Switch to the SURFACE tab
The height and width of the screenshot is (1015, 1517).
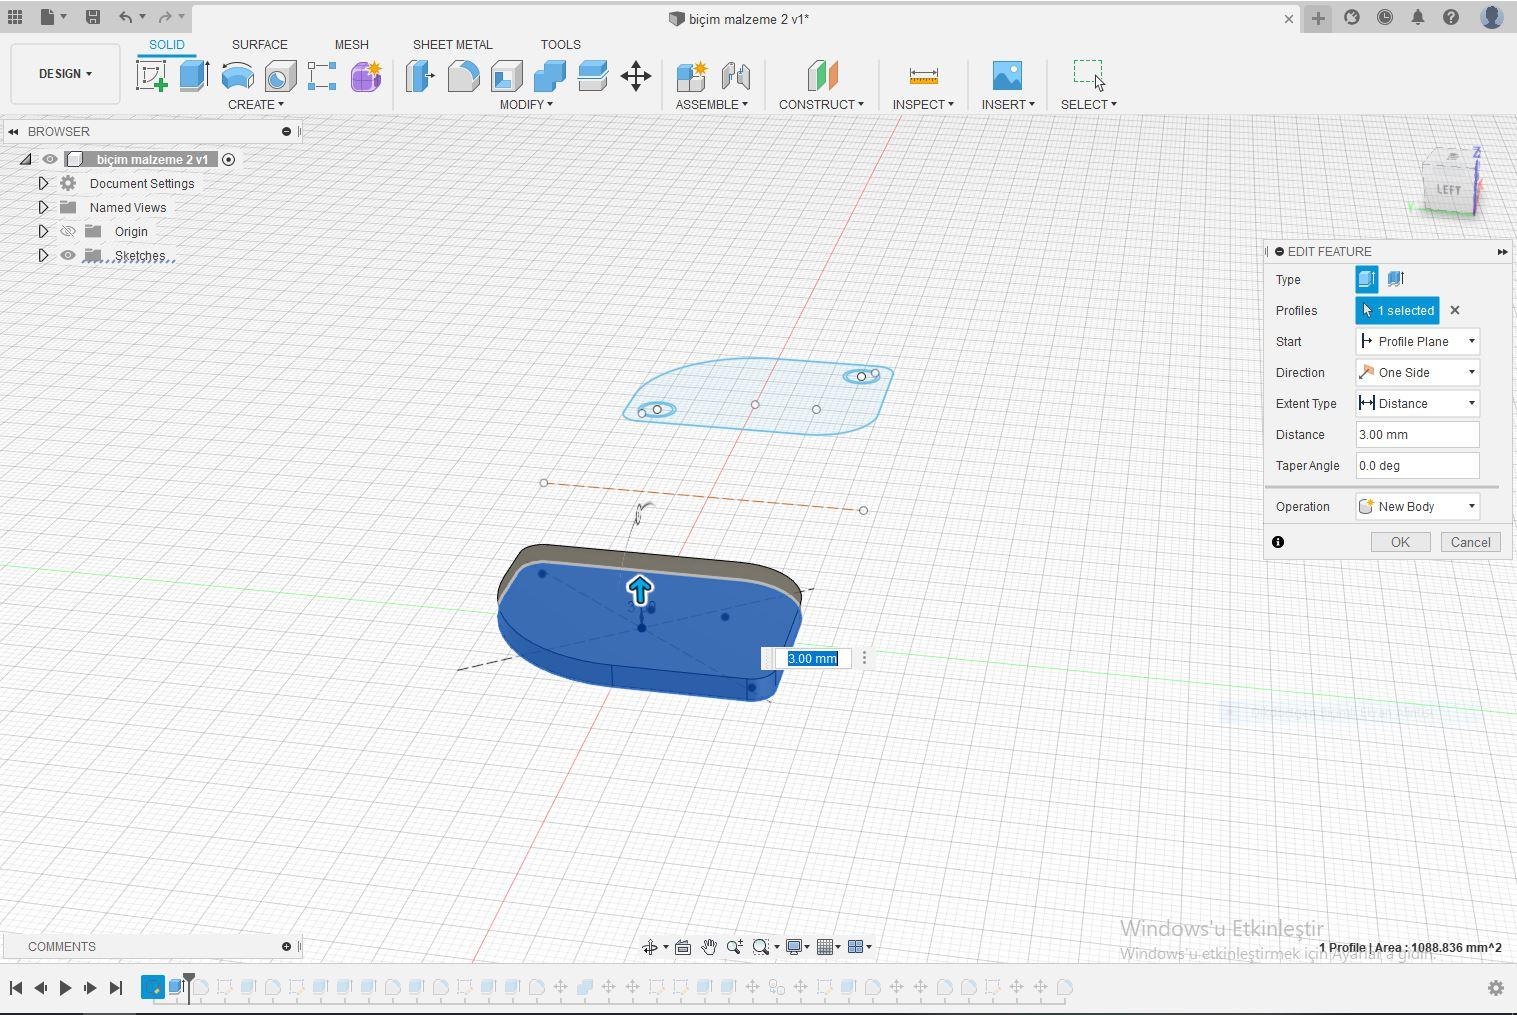259,45
